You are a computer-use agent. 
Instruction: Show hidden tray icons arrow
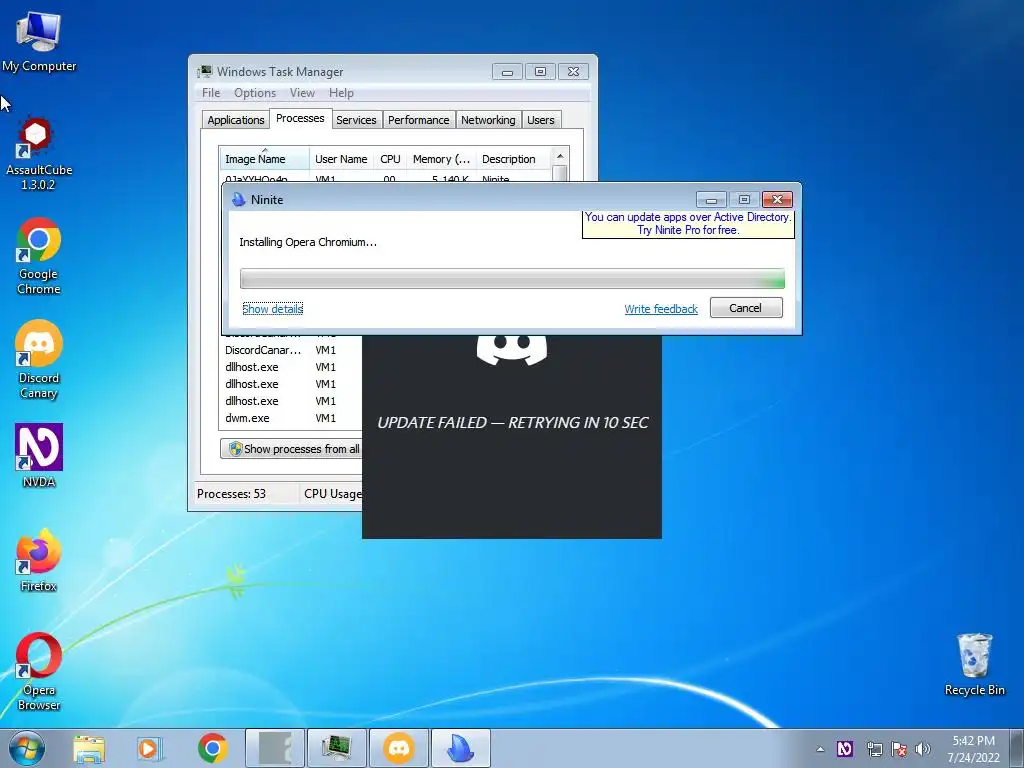820,749
